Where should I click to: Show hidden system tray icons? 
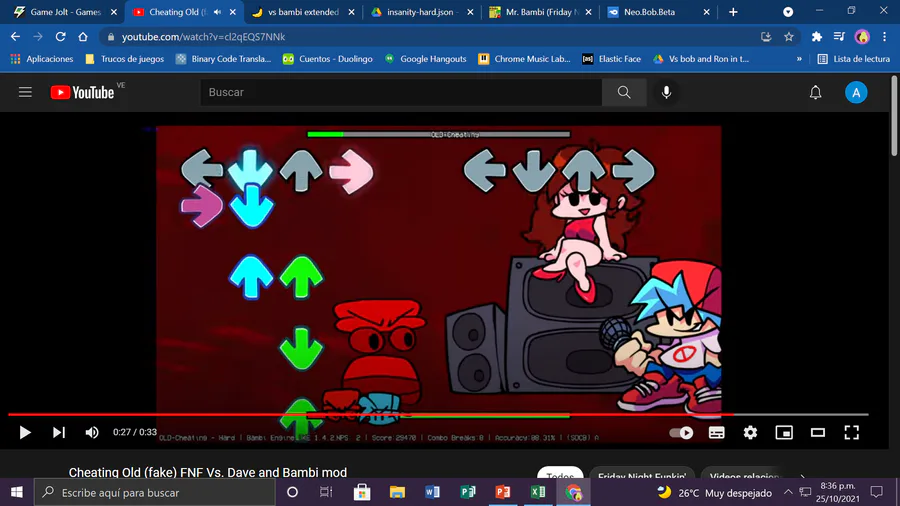788,492
